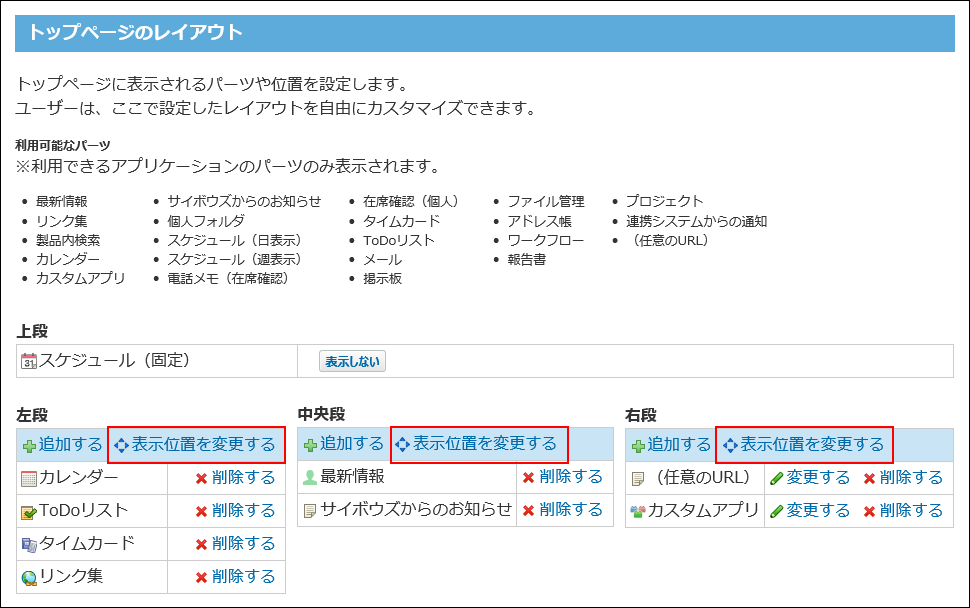Click the red X icon for カレンダー
This screenshot has width=970, height=608.
[x=201, y=479]
